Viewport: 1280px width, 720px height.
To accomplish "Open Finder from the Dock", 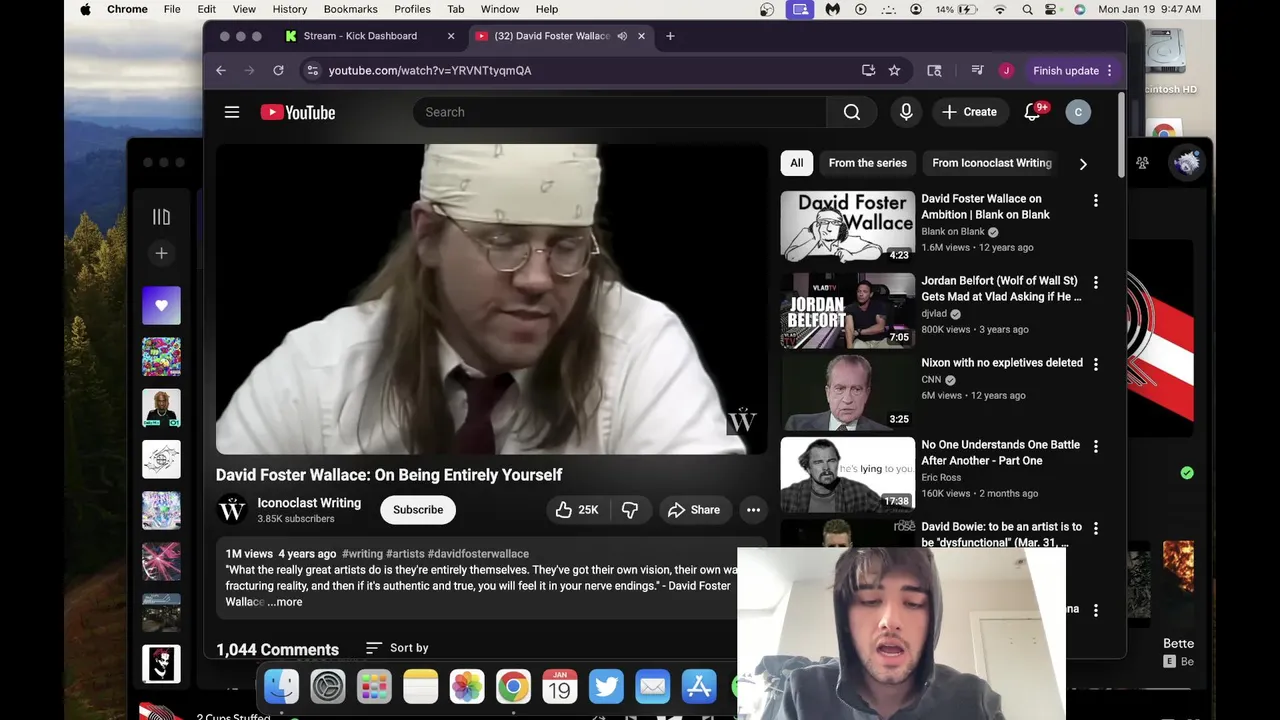I will click(281, 686).
